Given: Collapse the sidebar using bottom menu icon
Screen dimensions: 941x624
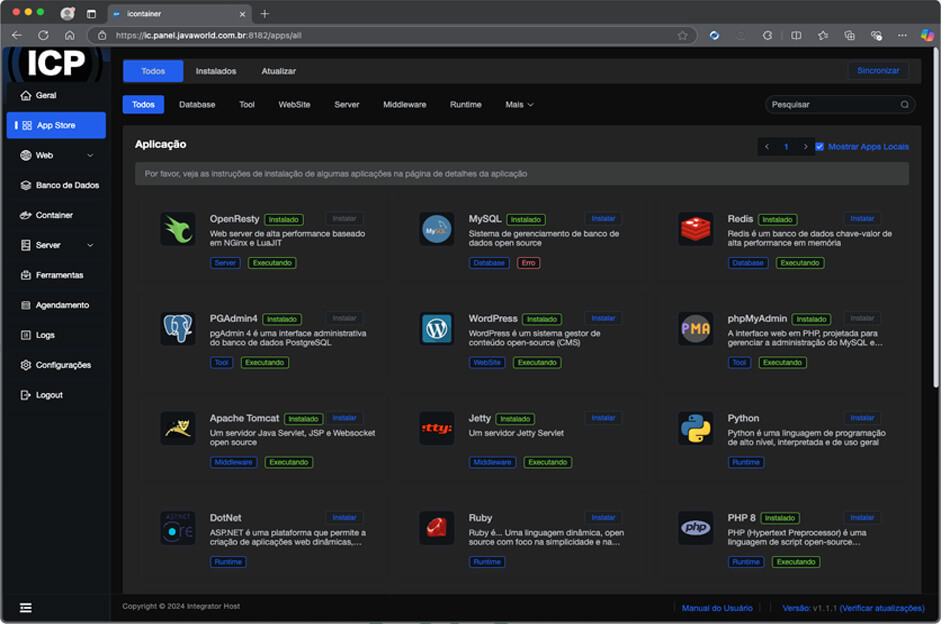Looking at the screenshot, I should [x=26, y=607].
